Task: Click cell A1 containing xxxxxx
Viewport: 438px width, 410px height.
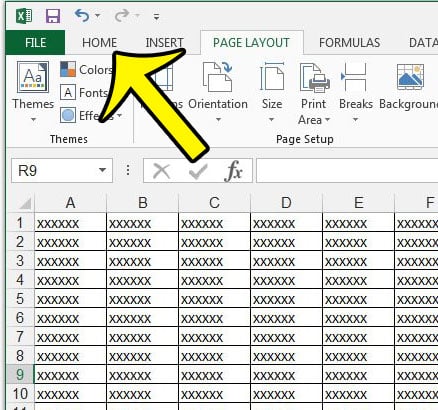Action: coord(70,223)
